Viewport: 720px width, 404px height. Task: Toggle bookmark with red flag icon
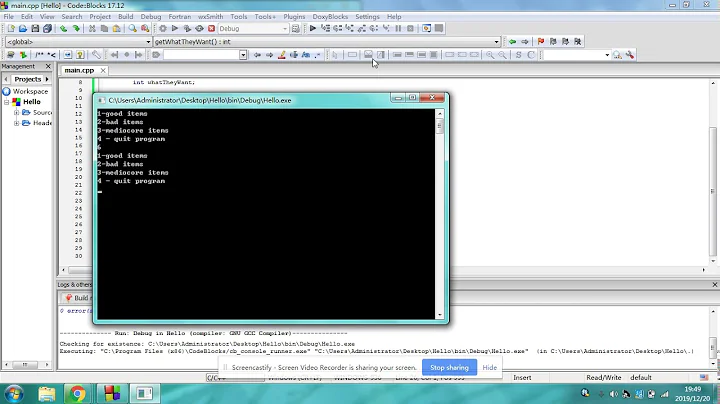pos(541,42)
